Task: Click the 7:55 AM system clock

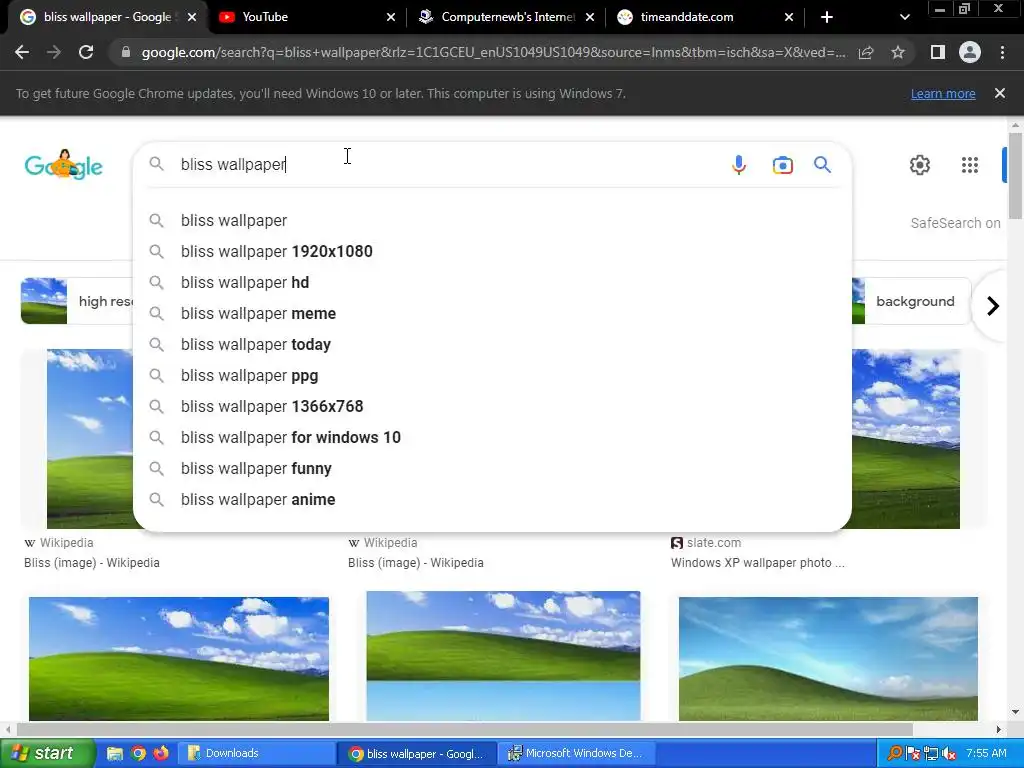Action: pyautogui.click(x=986, y=753)
